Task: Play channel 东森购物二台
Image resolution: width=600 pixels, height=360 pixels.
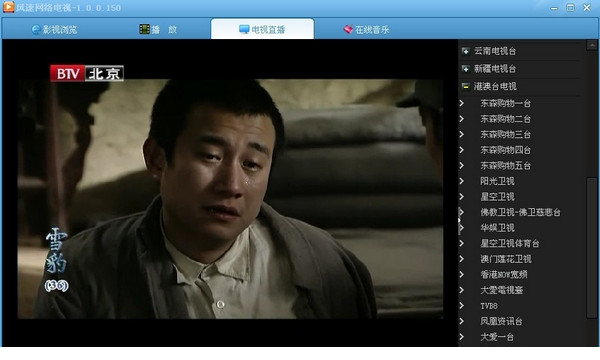Action: point(505,119)
